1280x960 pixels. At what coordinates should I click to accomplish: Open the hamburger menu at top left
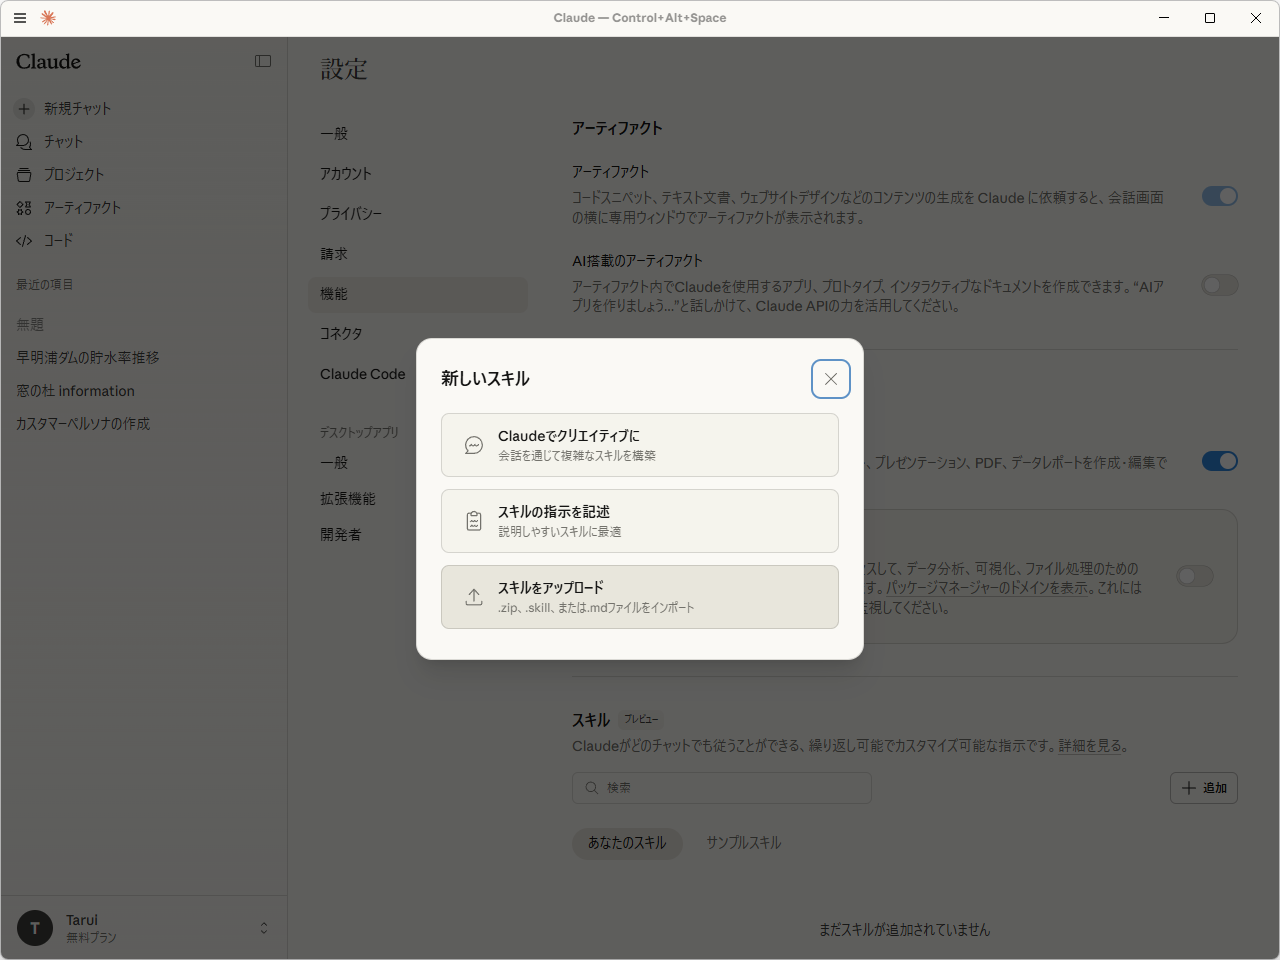point(20,17)
